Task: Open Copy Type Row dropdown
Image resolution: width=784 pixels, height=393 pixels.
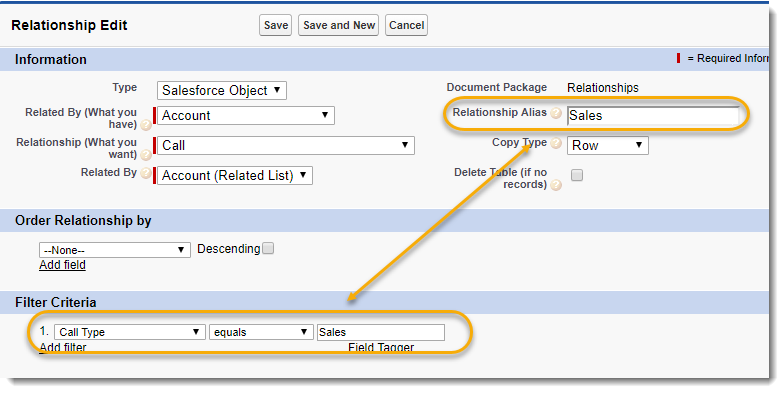Action: 608,146
